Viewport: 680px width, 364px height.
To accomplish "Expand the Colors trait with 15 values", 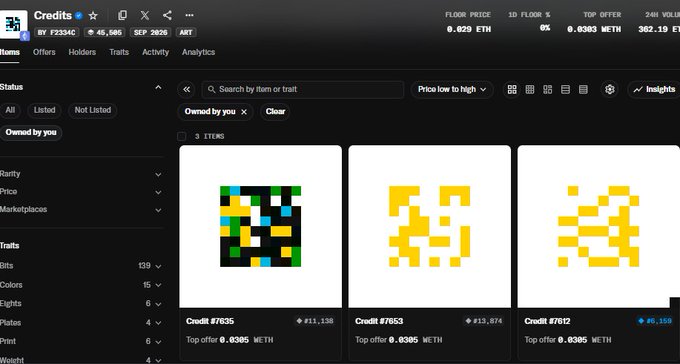I will click(81, 285).
